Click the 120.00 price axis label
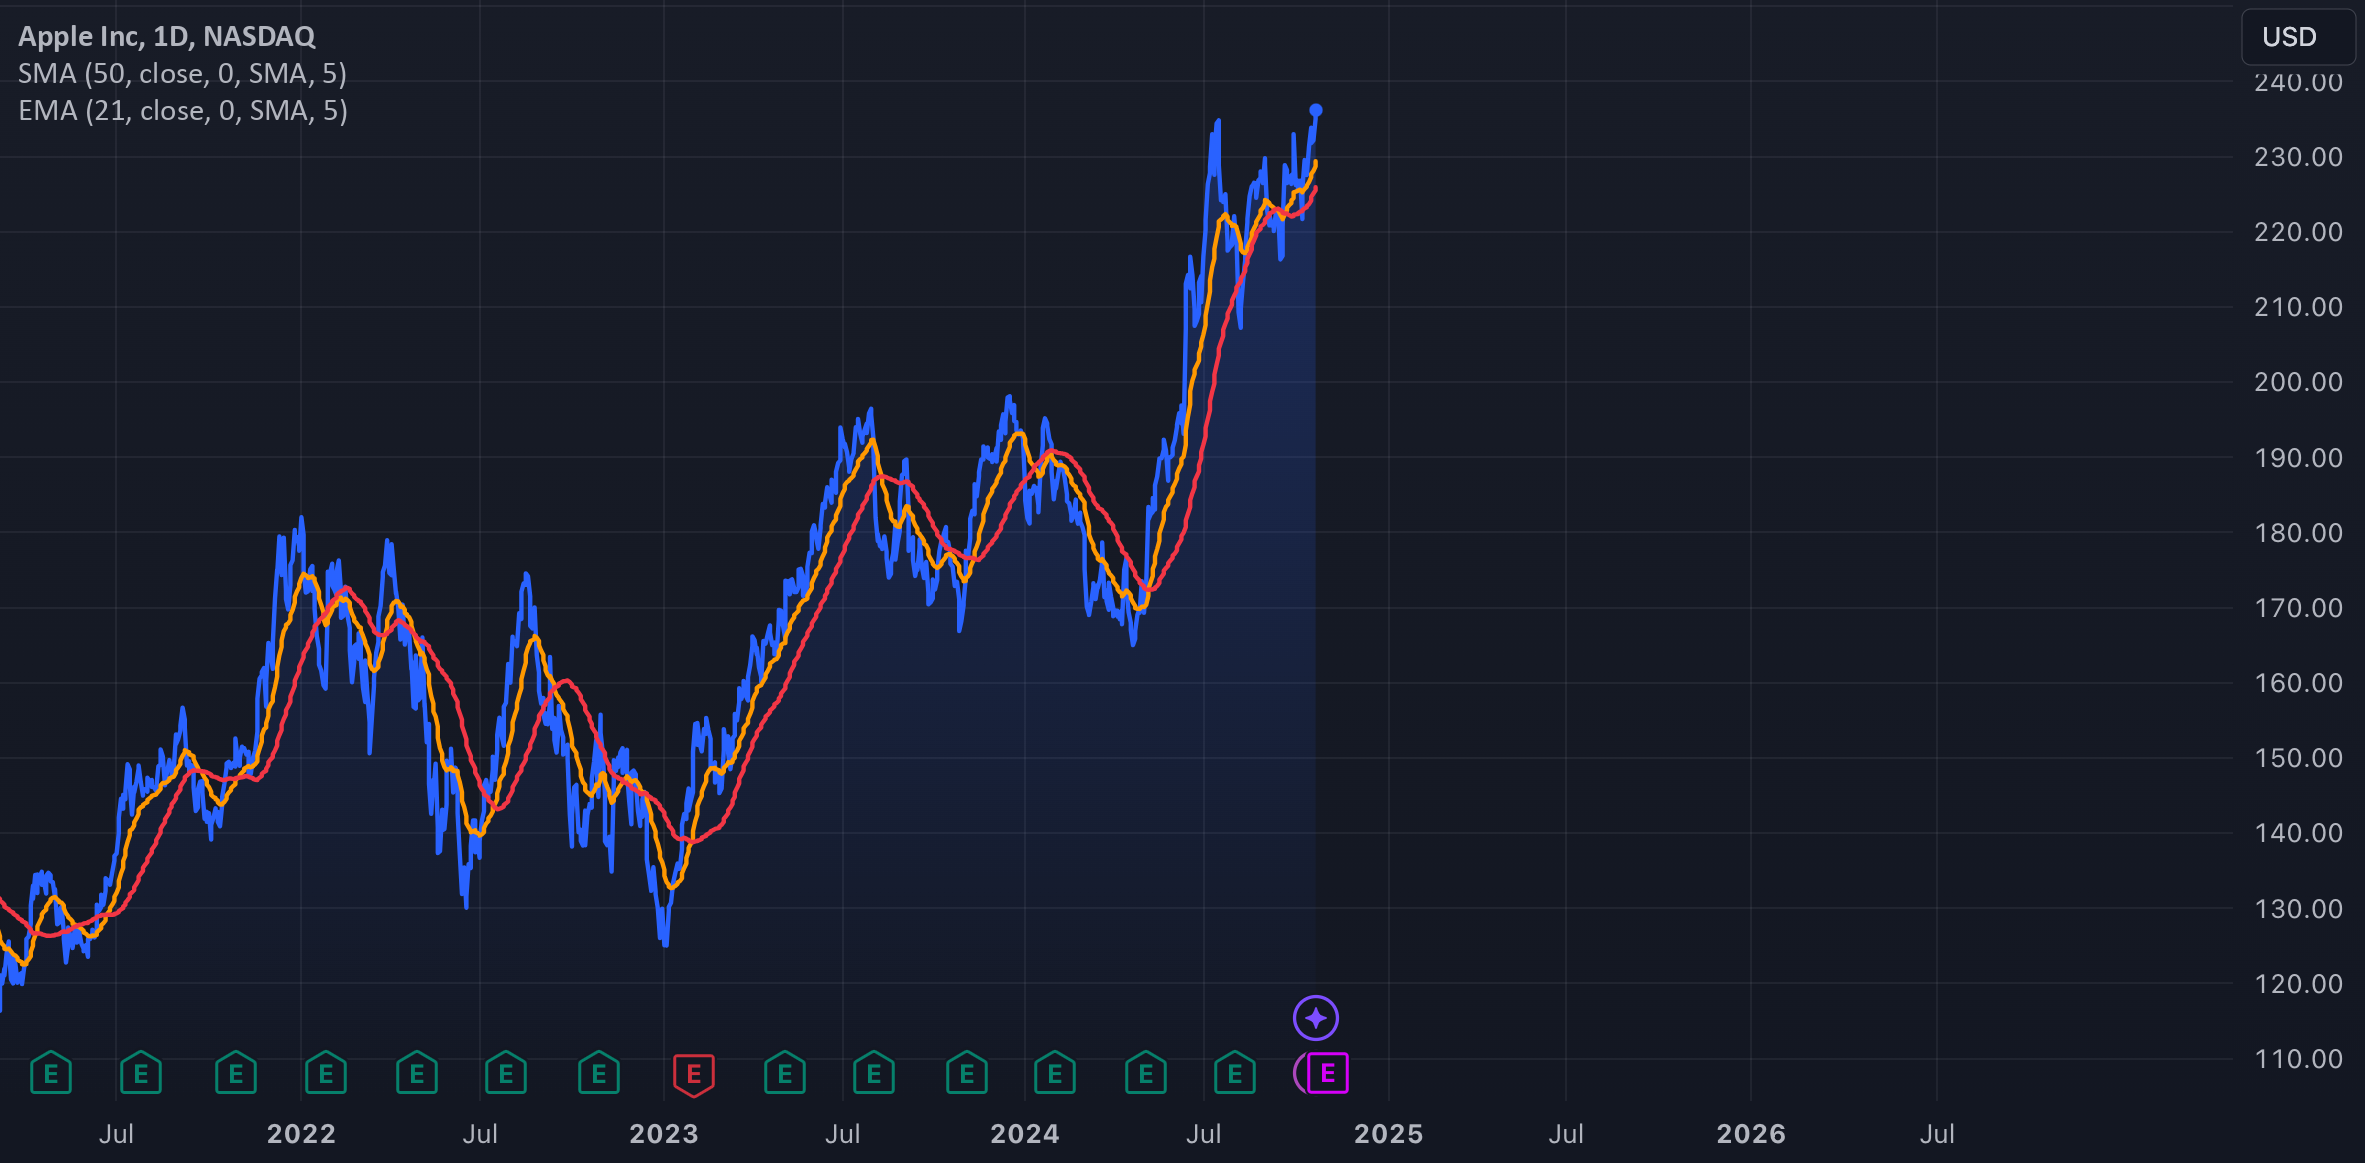 pyautogui.click(x=2298, y=984)
